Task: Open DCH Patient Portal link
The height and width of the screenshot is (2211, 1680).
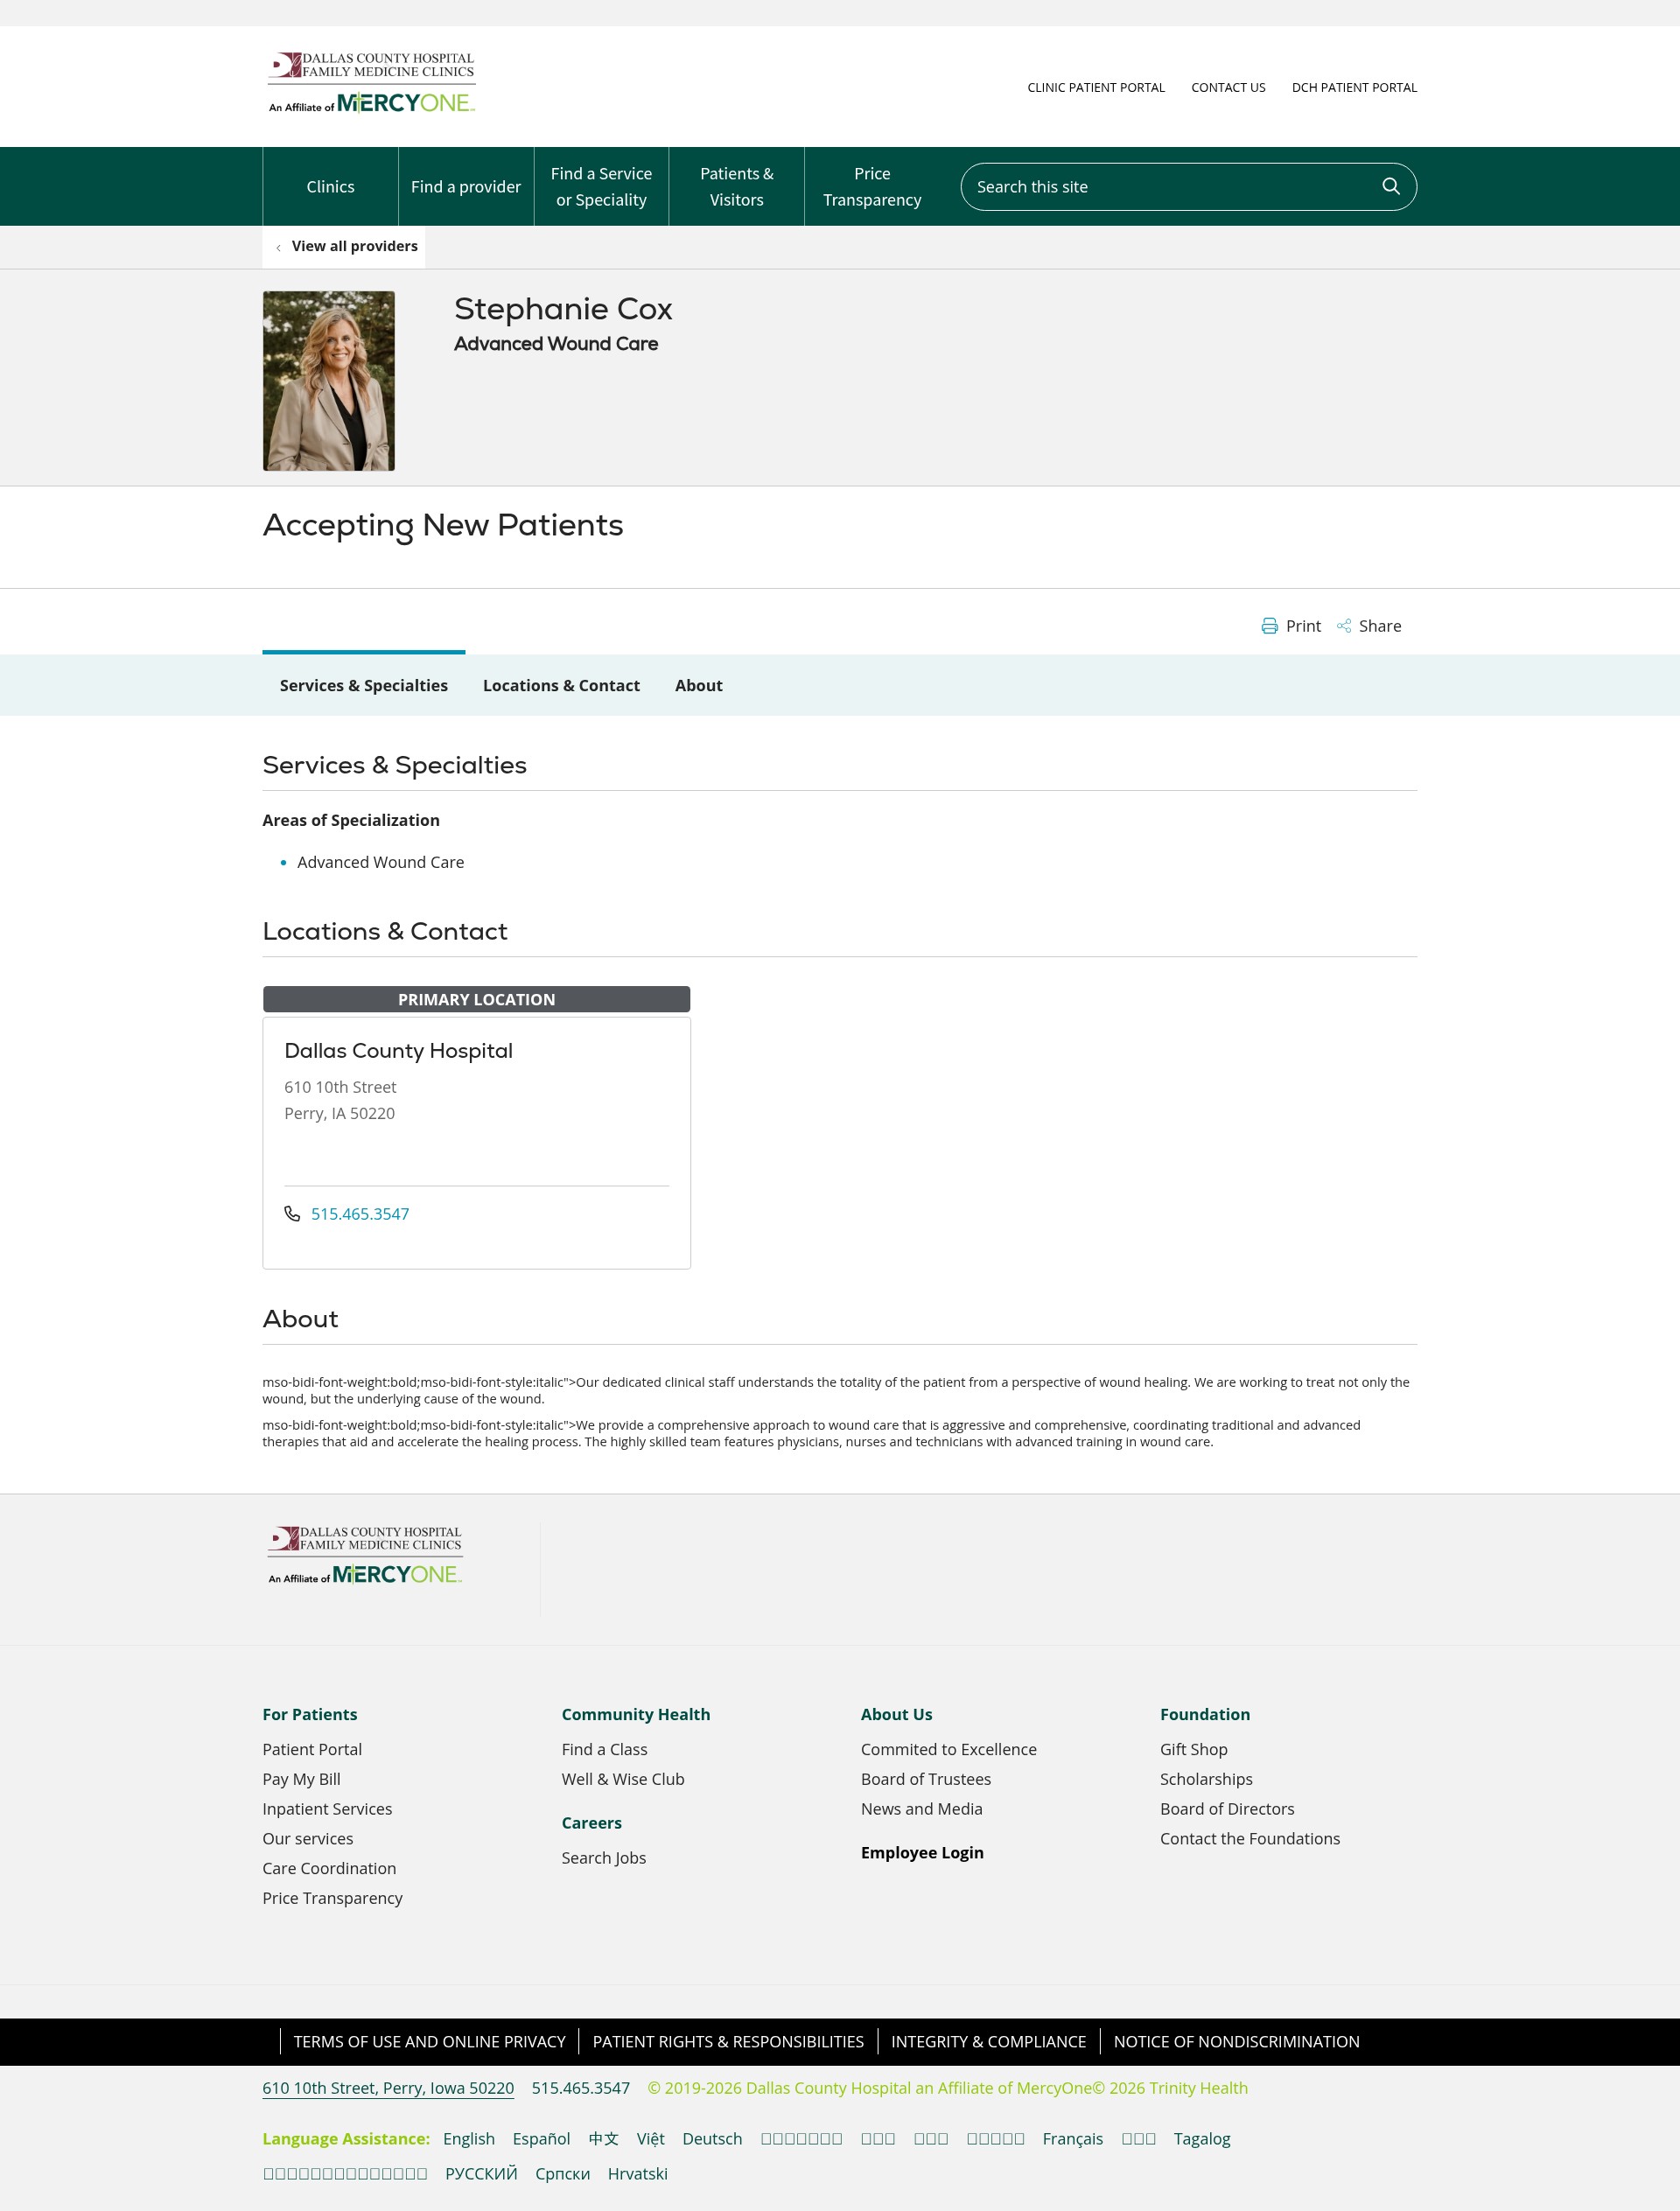Action: pos(1354,88)
